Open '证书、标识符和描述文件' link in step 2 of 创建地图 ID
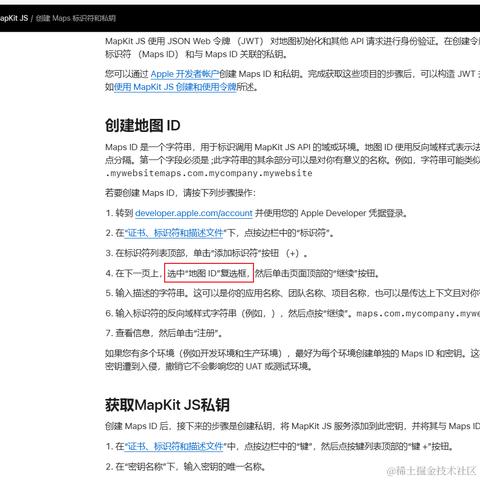480x480 pixels. pos(174,233)
